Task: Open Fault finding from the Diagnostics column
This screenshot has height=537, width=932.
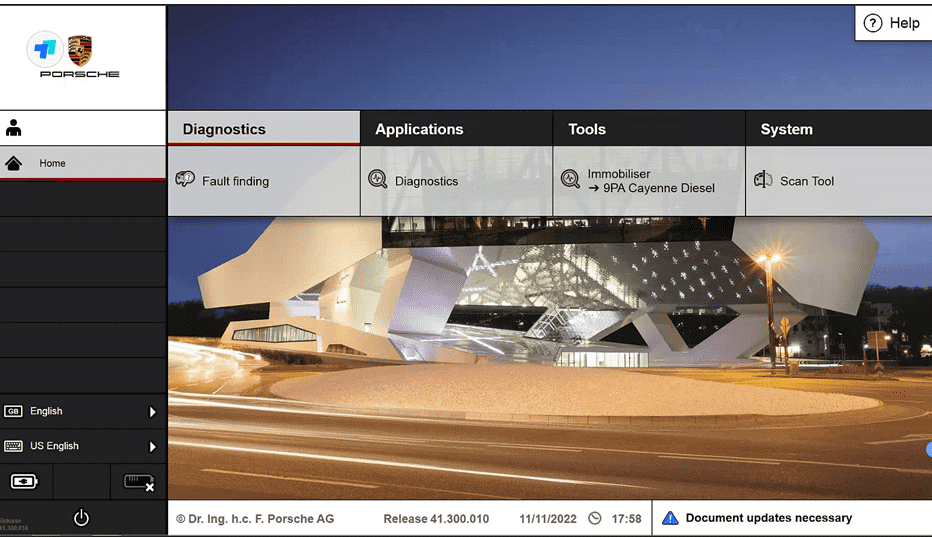Action: pos(264,181)
